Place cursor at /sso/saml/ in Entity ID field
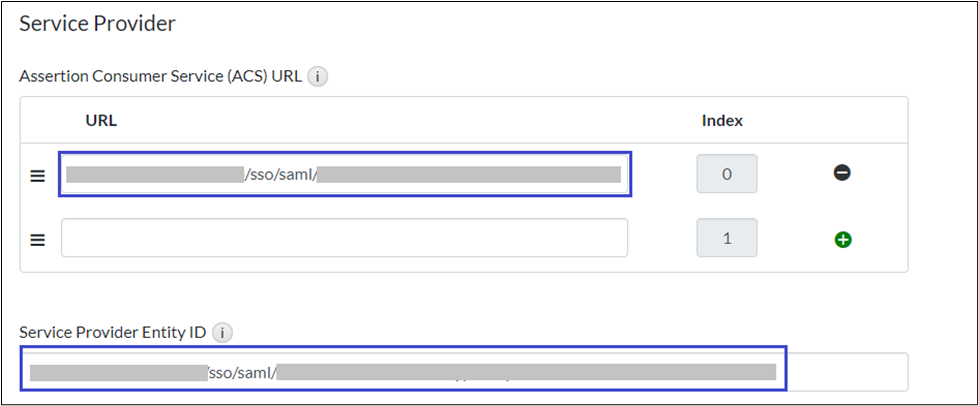The height and width of the screenshot is (406, 979). click(x=242, y=373)
